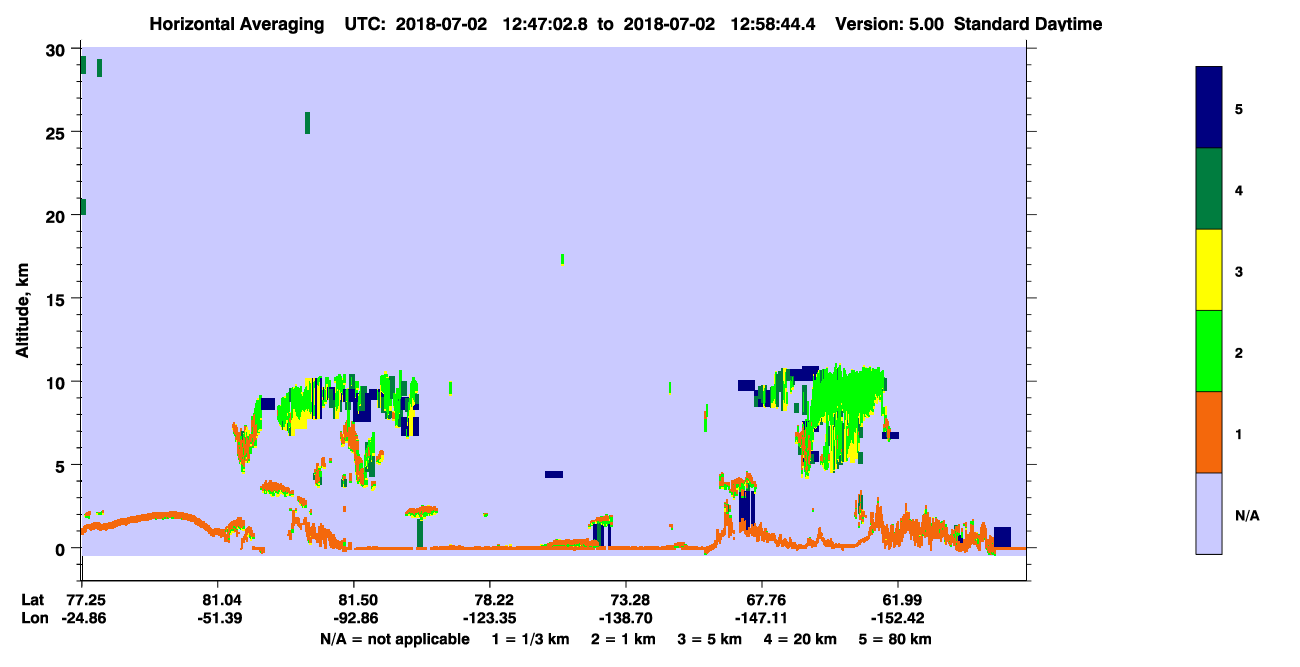The height and width of the screenshot is (667, 1300).
Task: Click the green streak at 26 km altitude
Action: [307, 123]
